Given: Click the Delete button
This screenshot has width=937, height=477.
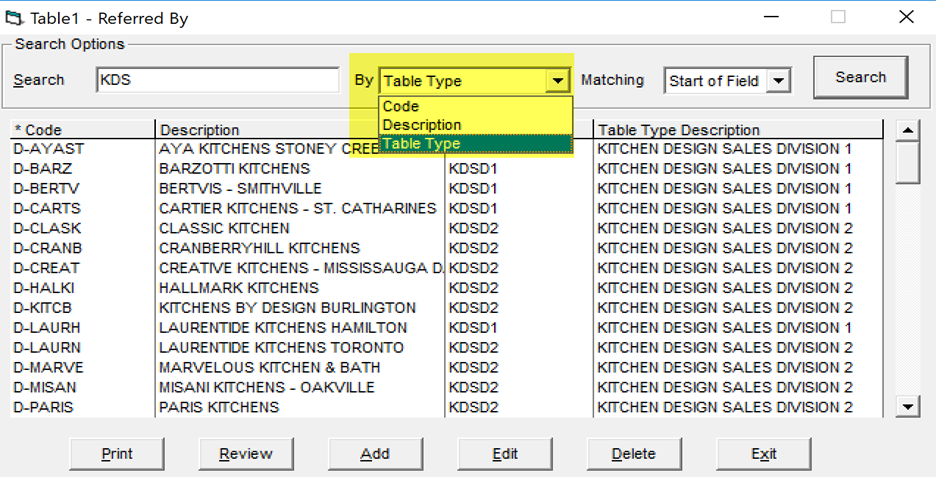Looking at the screenshot, I should point(634,454).
